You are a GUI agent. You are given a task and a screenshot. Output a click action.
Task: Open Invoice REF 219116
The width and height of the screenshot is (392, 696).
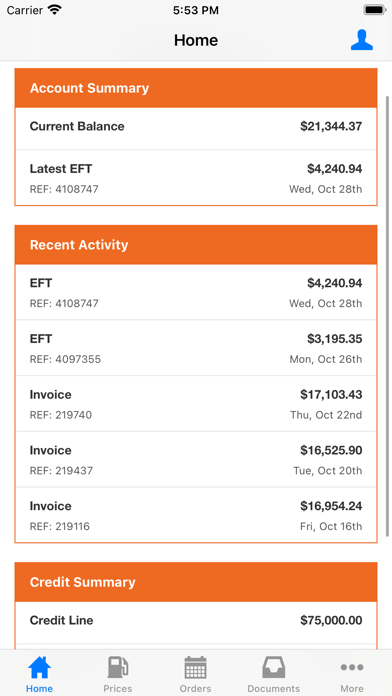[x=196, y=515]
